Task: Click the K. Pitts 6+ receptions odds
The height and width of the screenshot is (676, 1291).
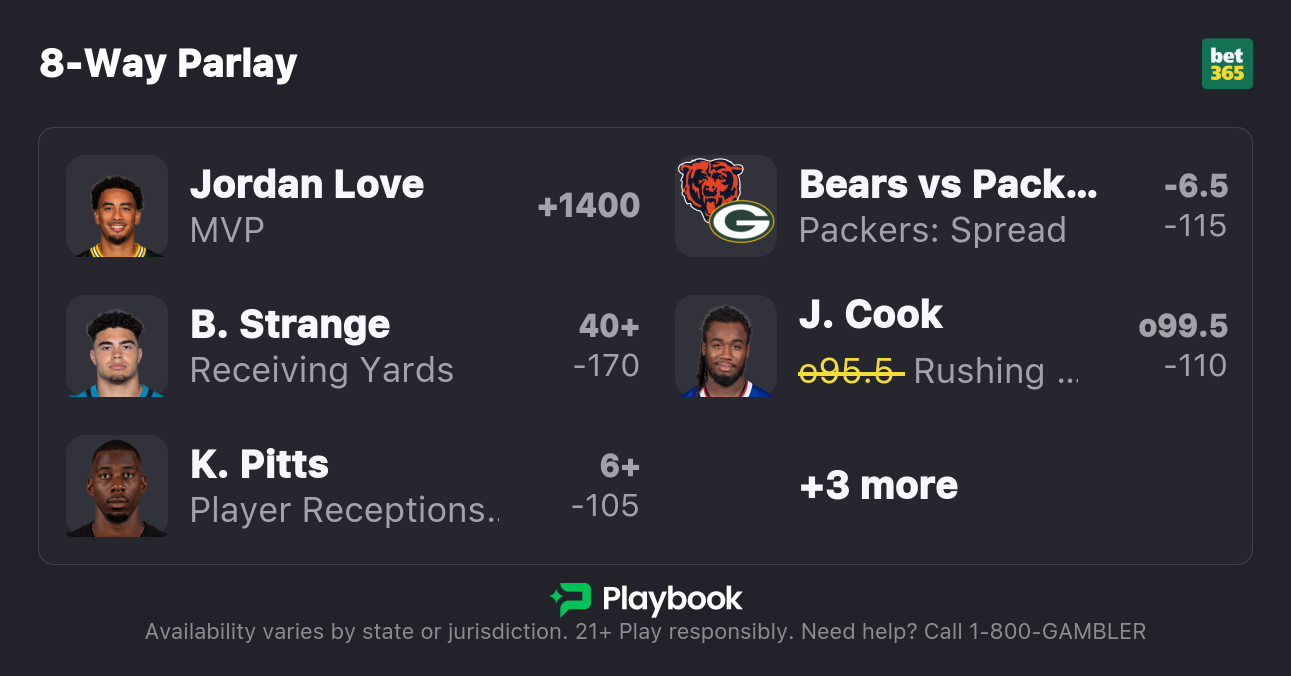Action: tap(606, 486)
